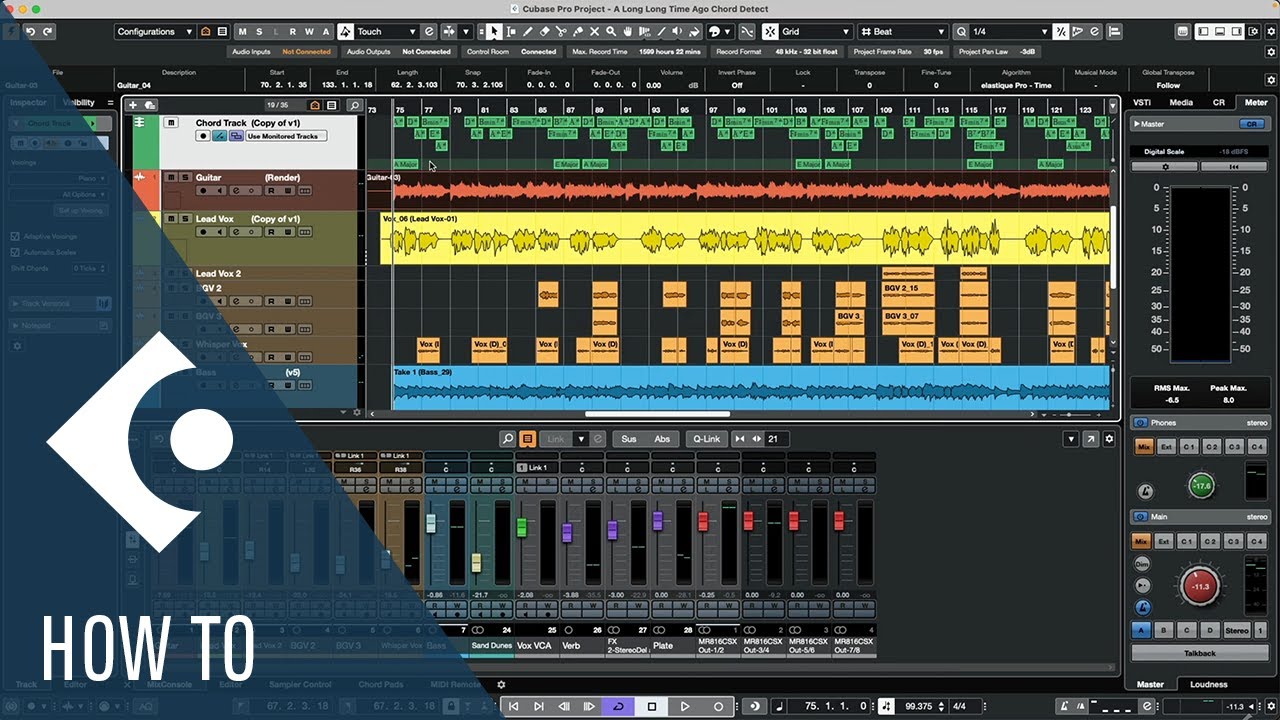This screenshot has height=720, width=1280.
Task: Select the Zoom magnifier tool
Action: coord(610,32)
